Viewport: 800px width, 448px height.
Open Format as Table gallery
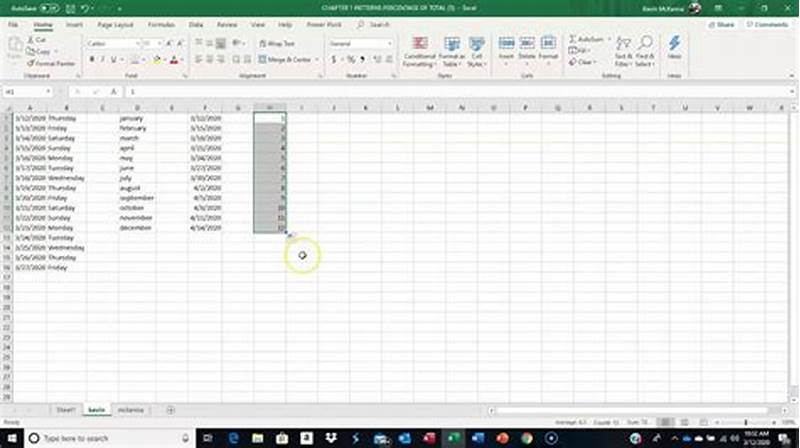click(x=452, y=52)
